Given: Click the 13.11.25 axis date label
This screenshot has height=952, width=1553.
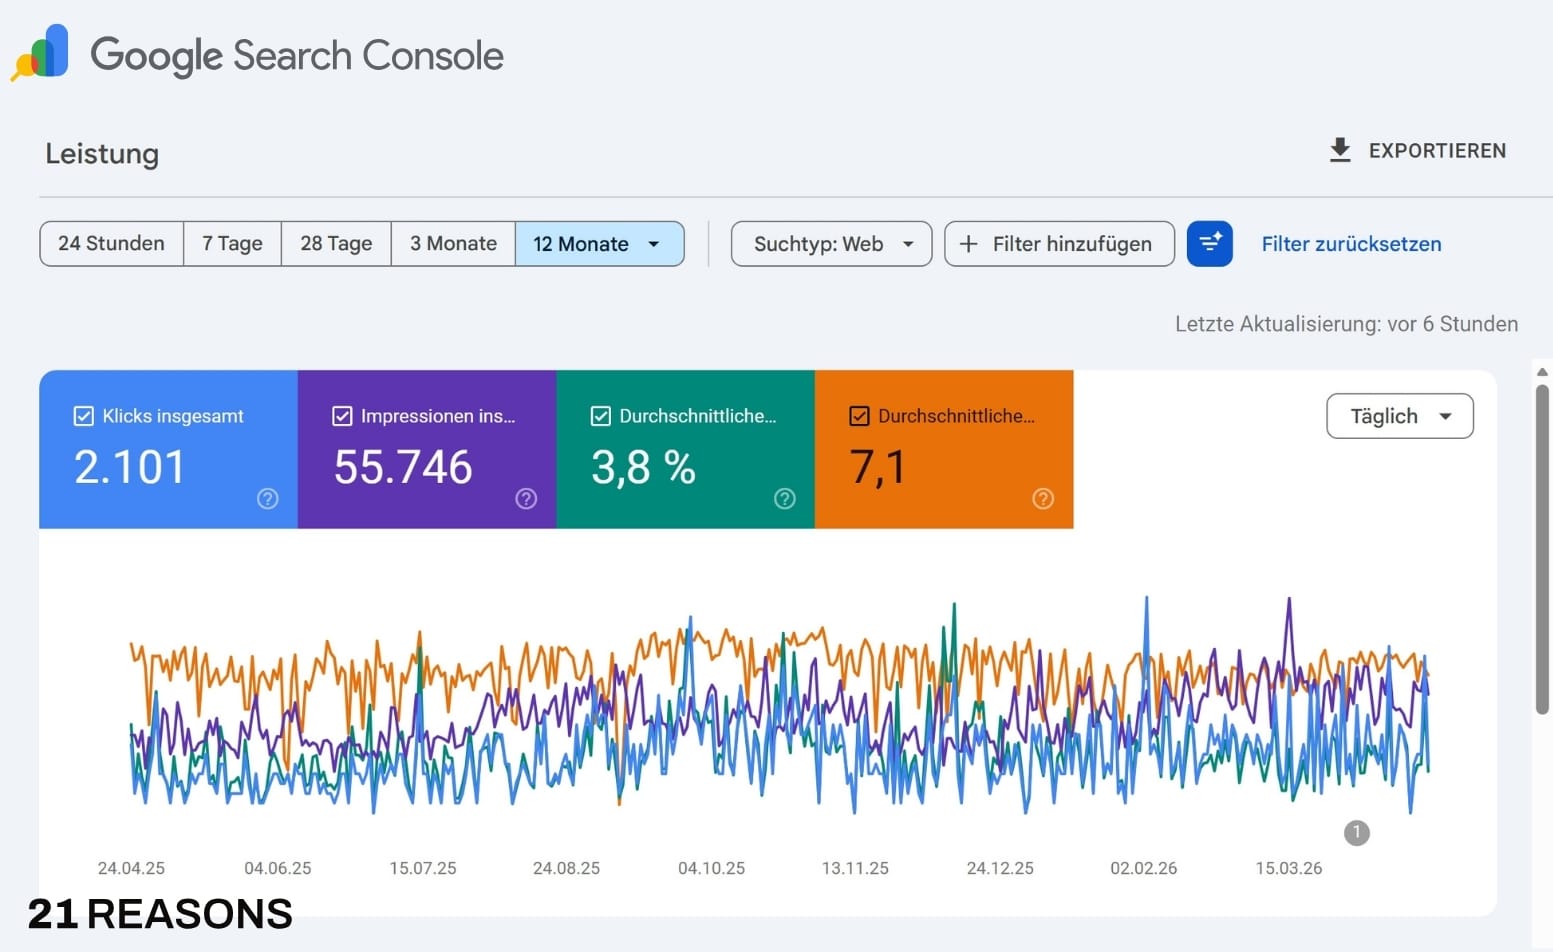Looking at the screenshot, I should (855, 868).
